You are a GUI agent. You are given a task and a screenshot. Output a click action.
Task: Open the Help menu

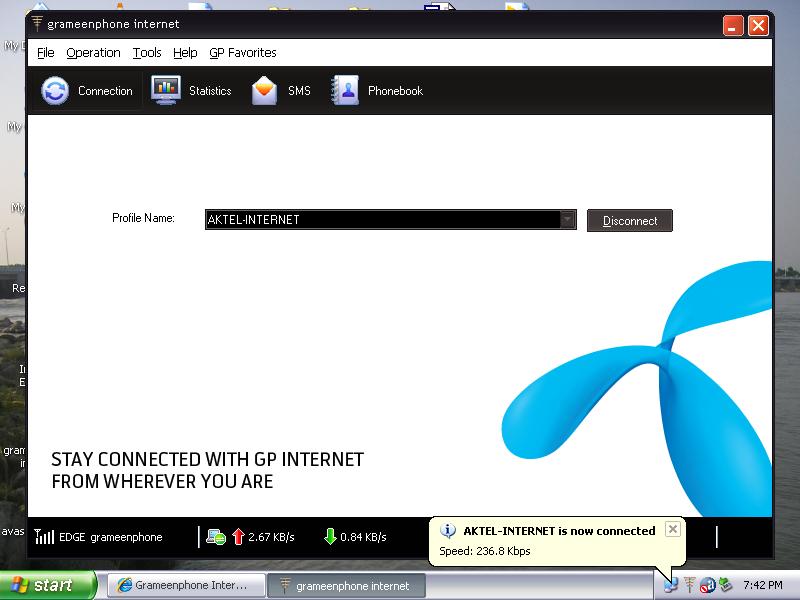(185, 53)
